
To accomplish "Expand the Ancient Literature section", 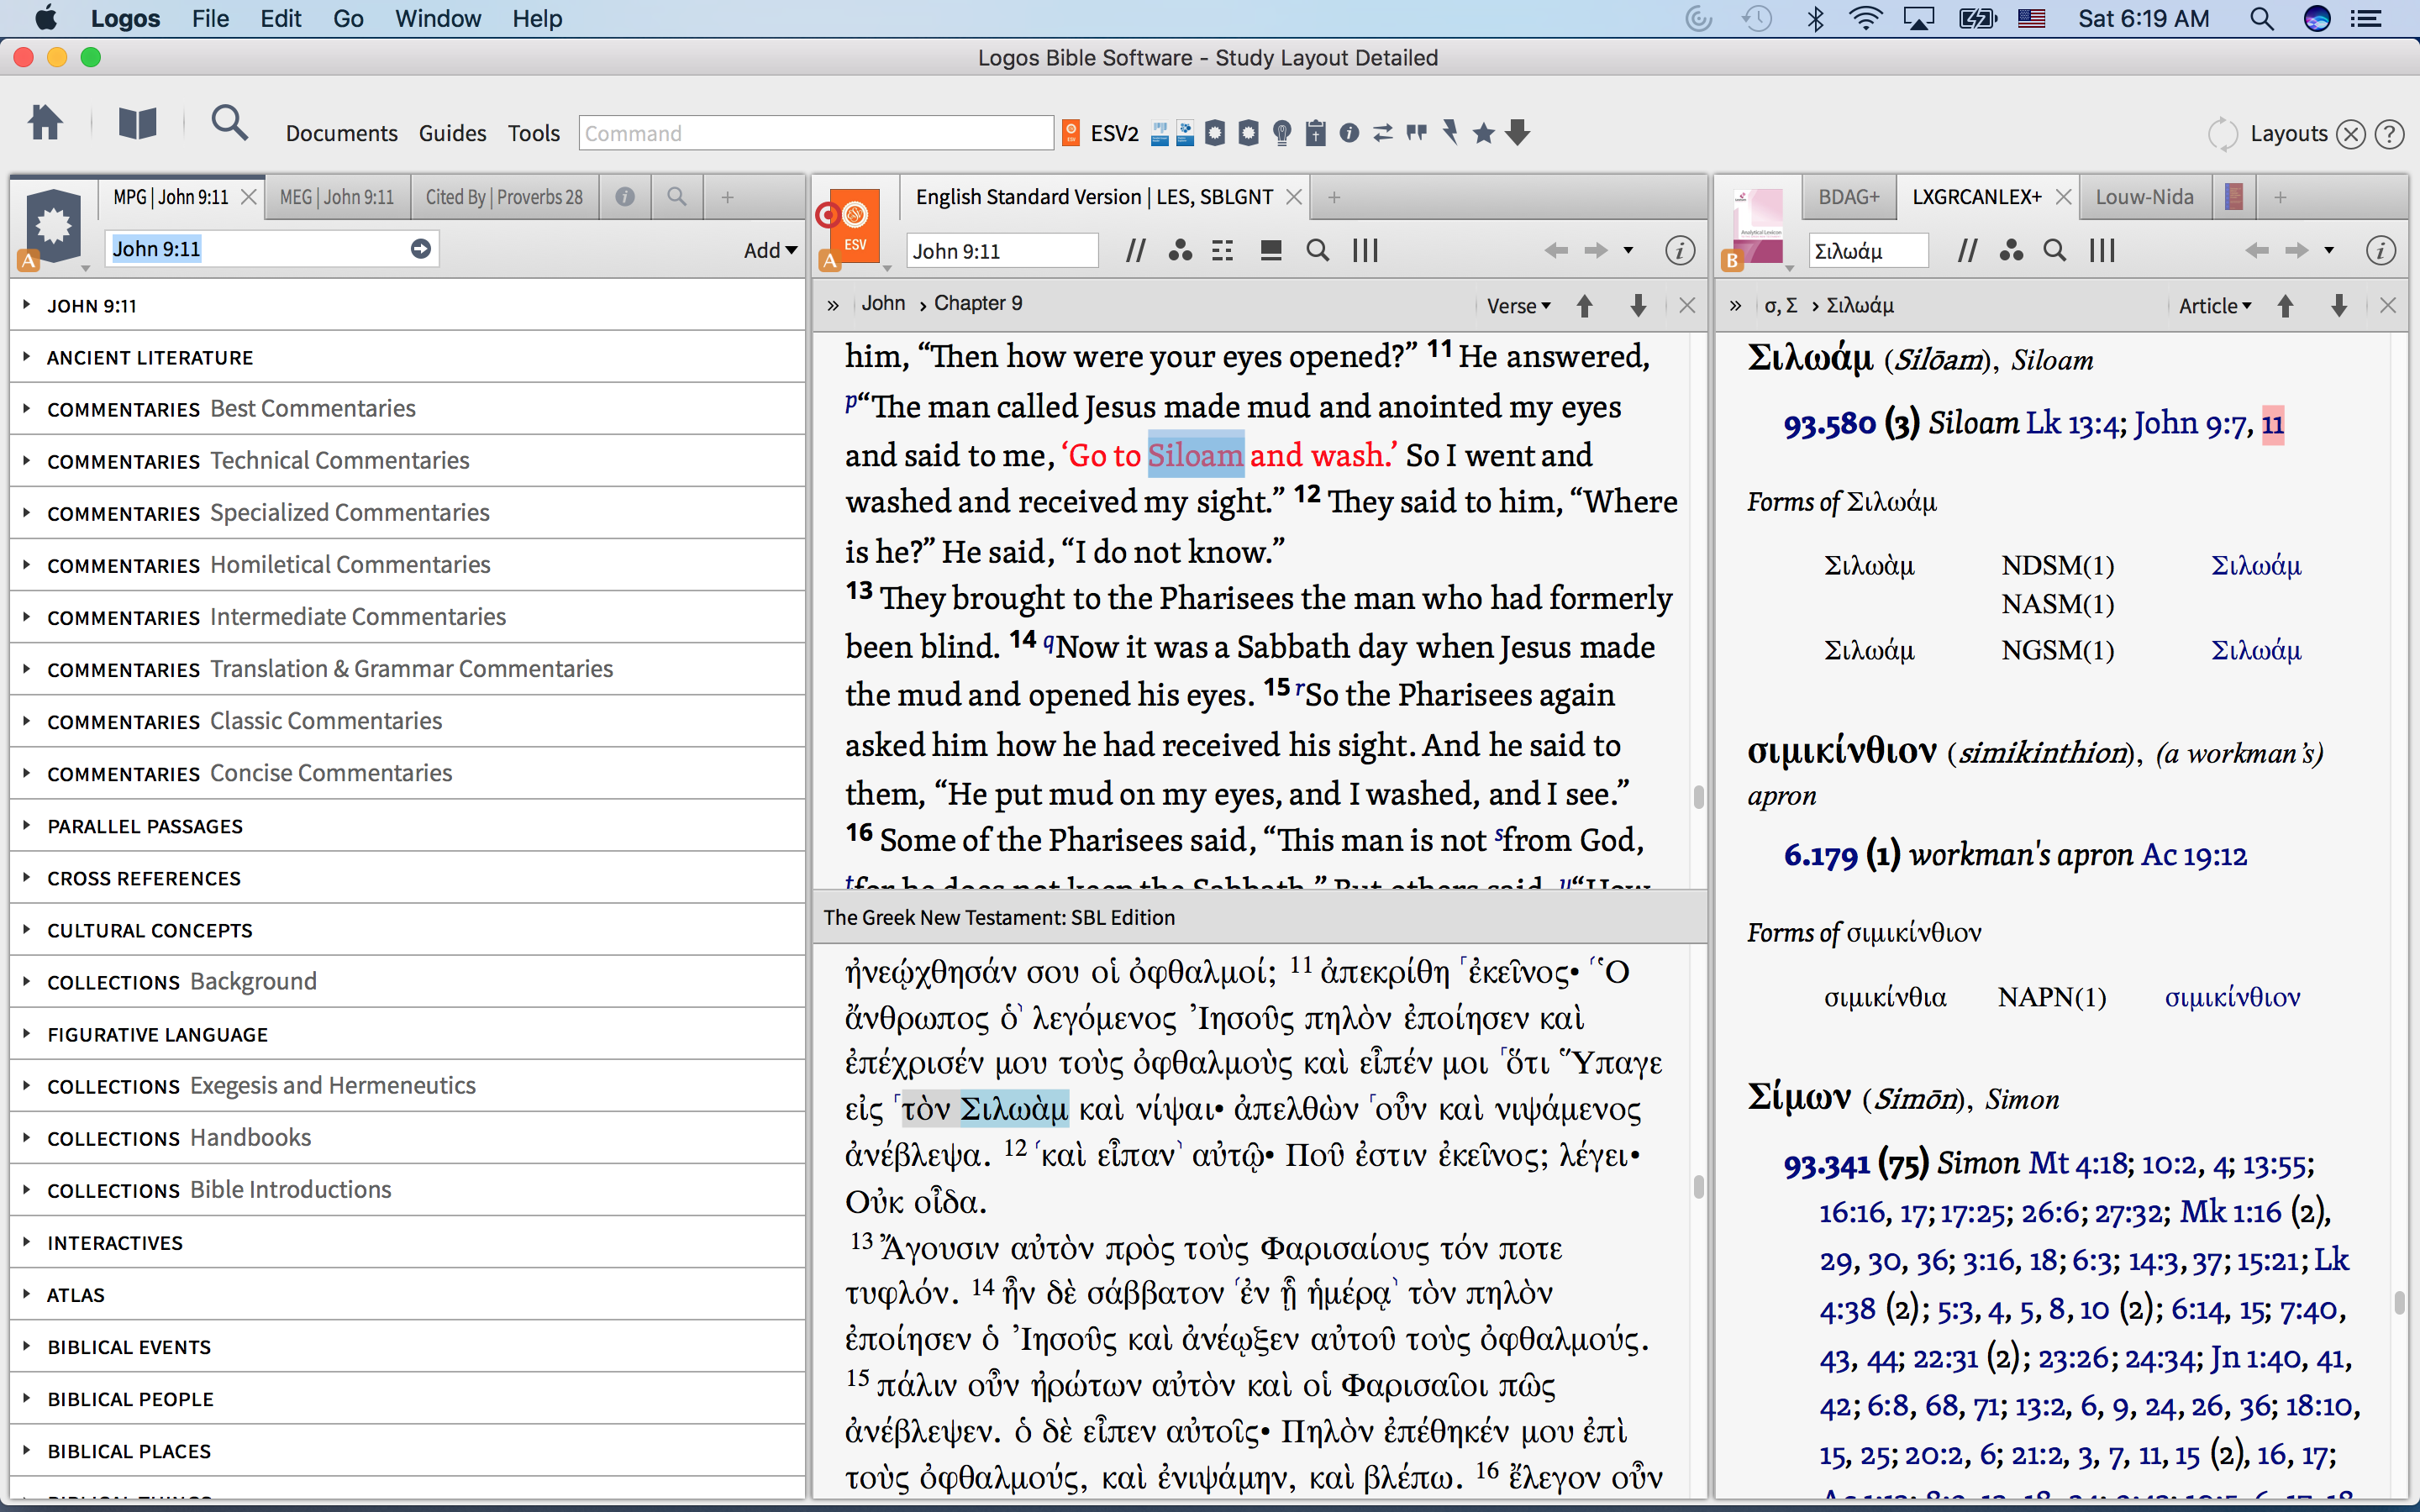I will click(x=407, y=357).
